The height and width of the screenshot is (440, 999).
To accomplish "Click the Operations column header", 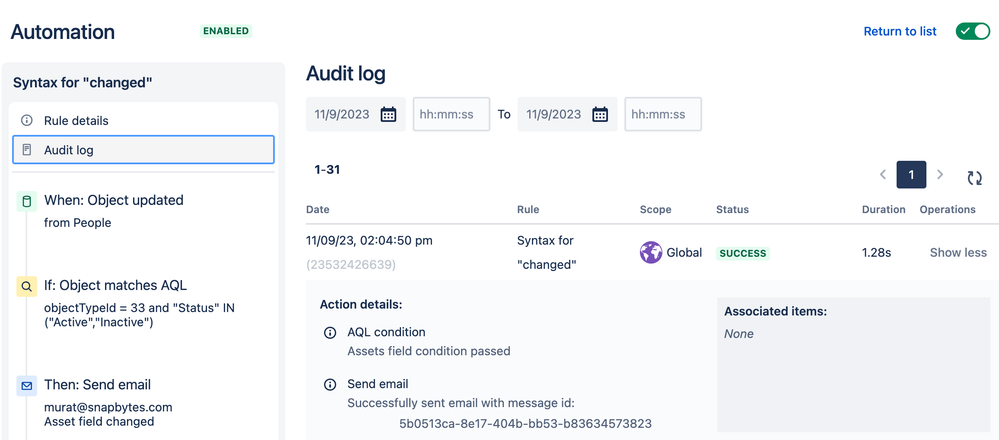I will 947,209.
